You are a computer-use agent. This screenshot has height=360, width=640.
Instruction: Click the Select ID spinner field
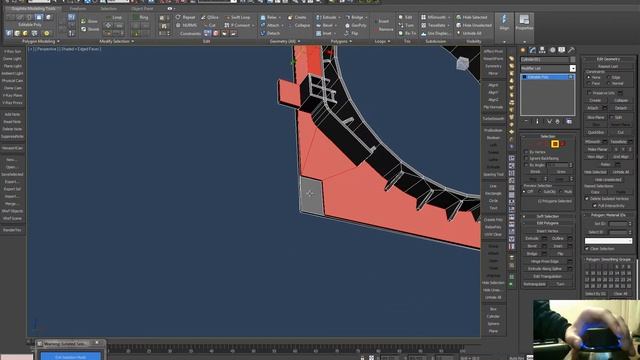point(618,232)
